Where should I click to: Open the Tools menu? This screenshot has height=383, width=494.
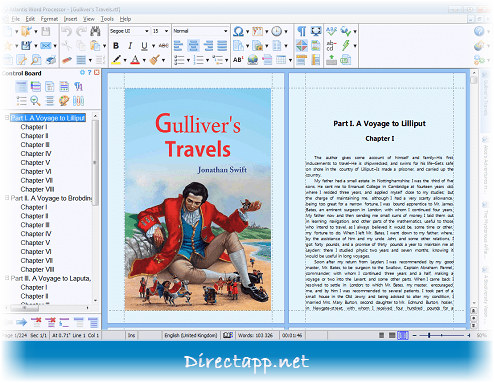click(107, 19)
